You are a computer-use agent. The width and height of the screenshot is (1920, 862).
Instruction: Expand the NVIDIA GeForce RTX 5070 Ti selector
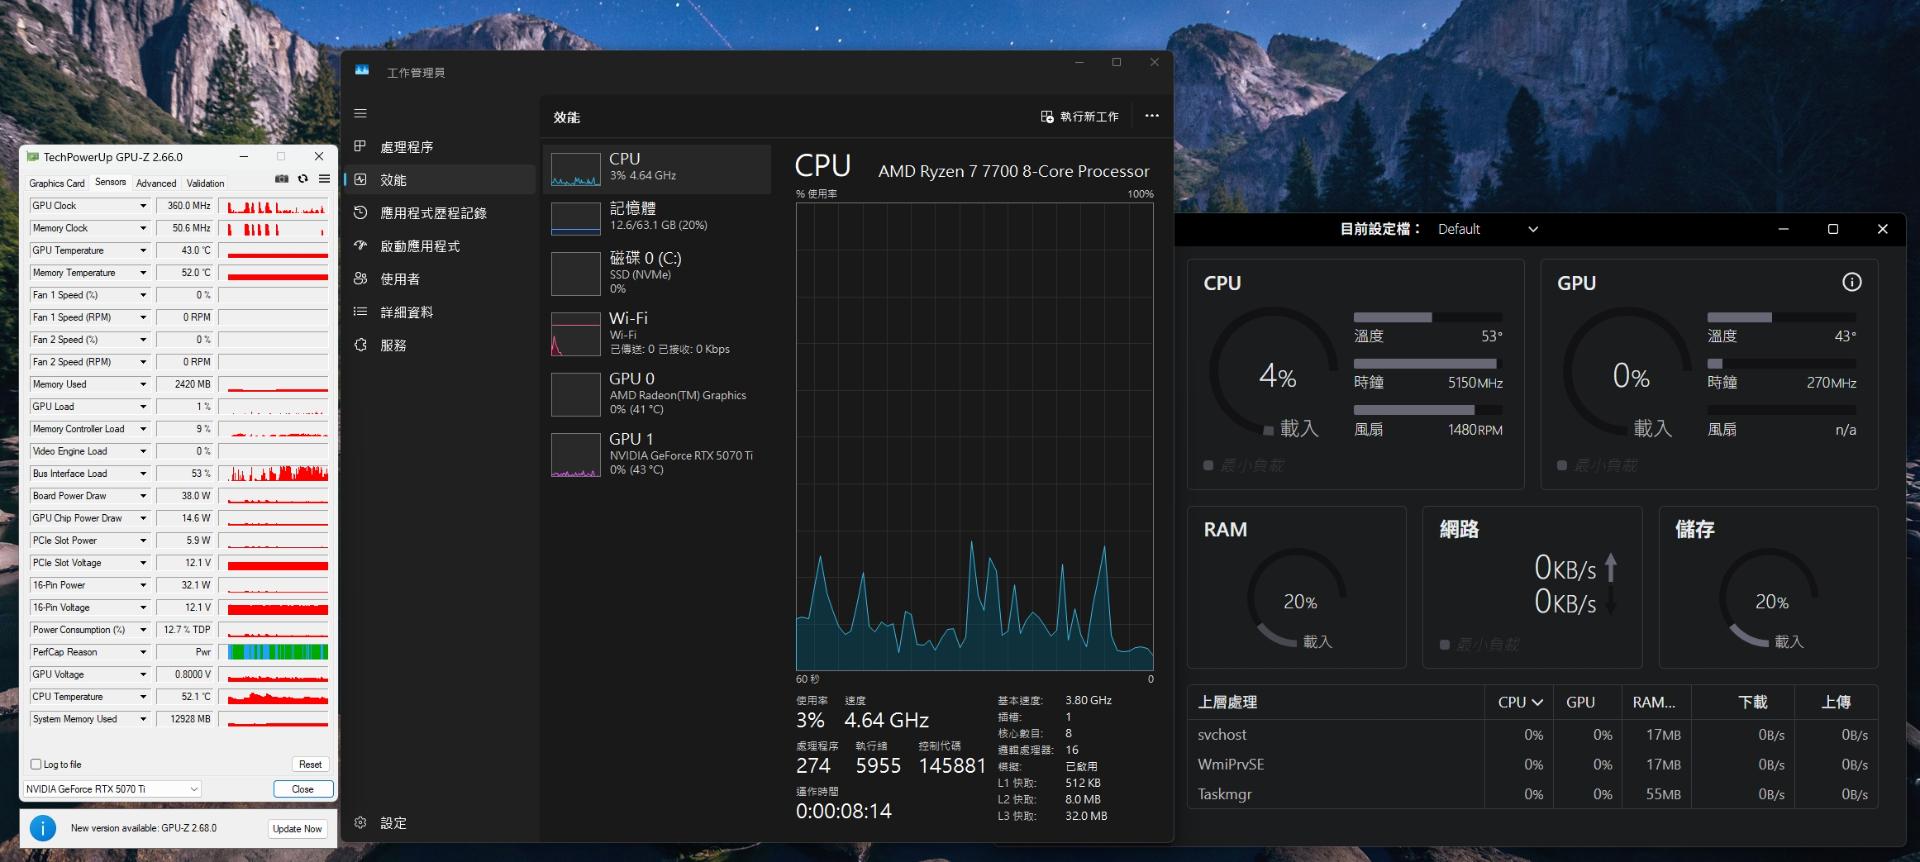pyautogui.click(x=112, y=789)
